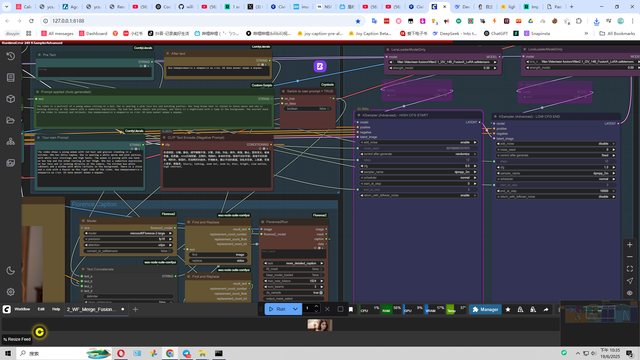Toggle link visibility eye icon
Screen dimensions: 640x360
coord(630,293)
